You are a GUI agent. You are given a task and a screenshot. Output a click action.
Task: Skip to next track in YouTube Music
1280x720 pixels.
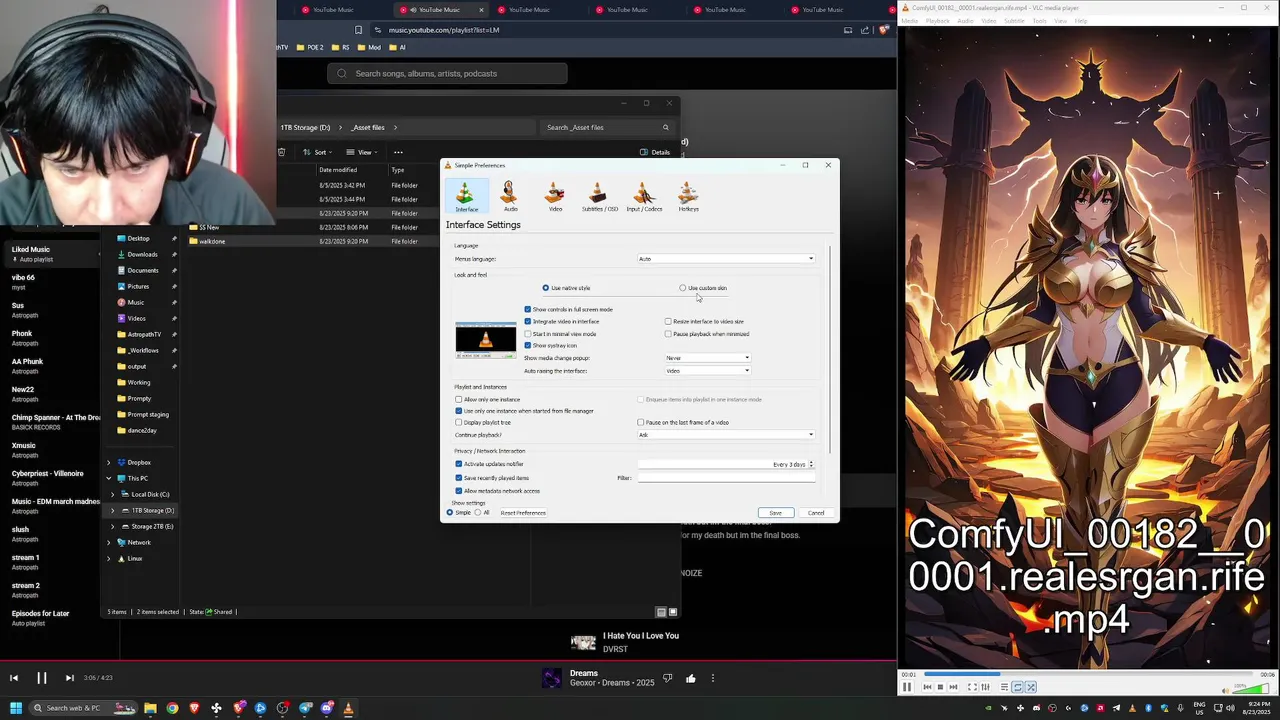click(69, 678)
